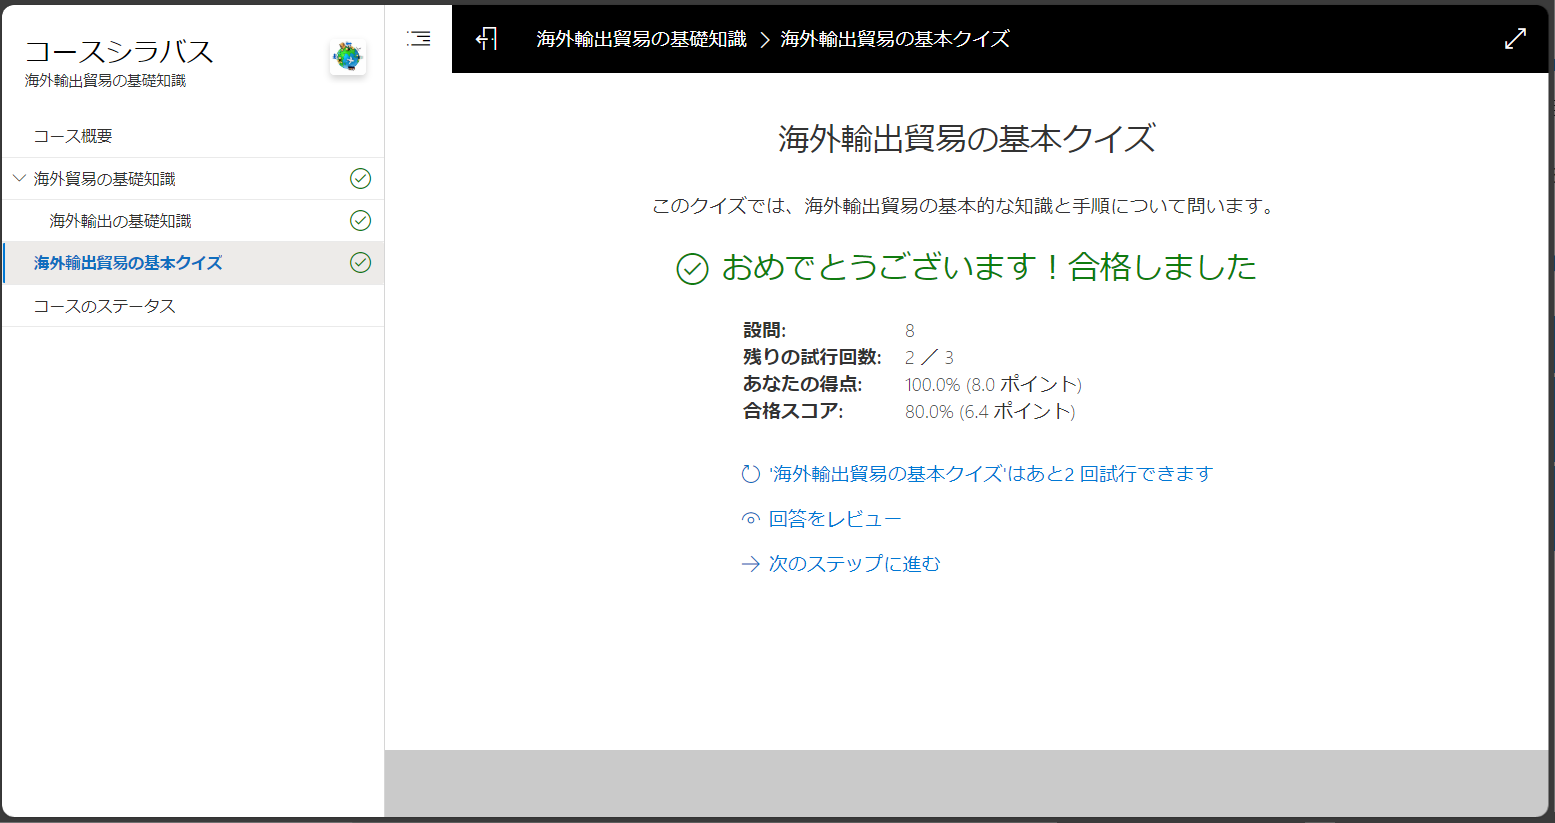Click the breadcrumb separator chevron
Viewport: 1555px width, 823px height.
coord(764,40)
